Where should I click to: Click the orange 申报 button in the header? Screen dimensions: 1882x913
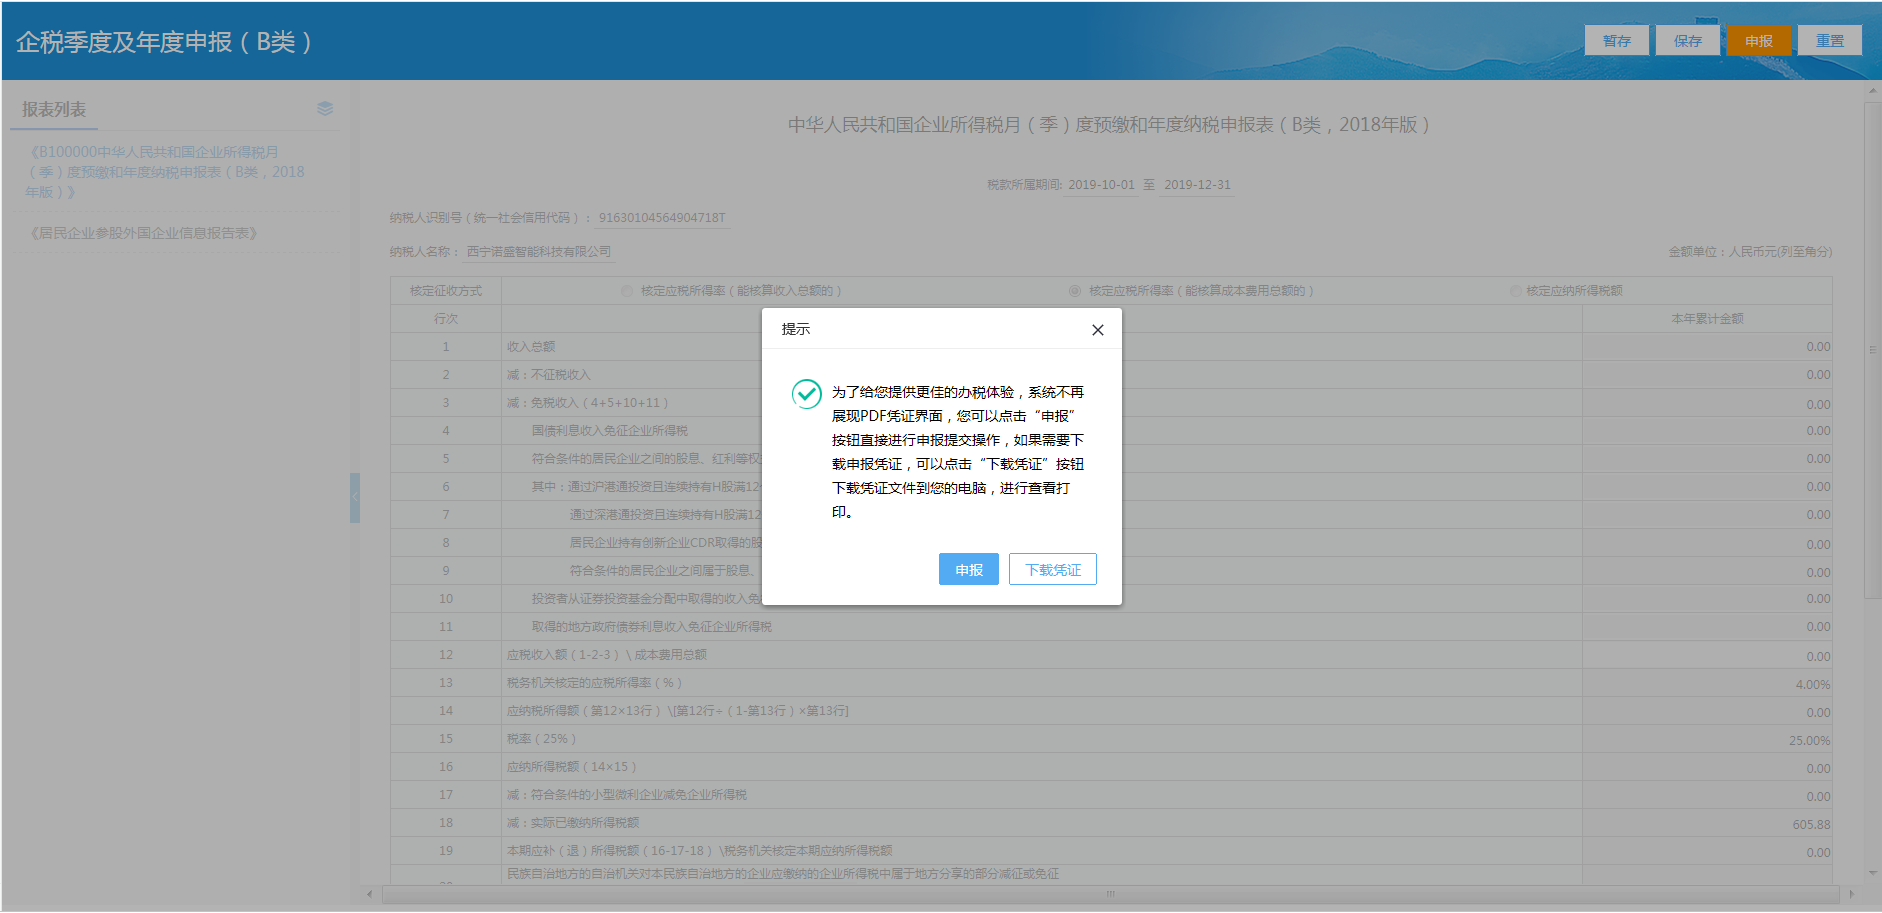(1759, 40)
